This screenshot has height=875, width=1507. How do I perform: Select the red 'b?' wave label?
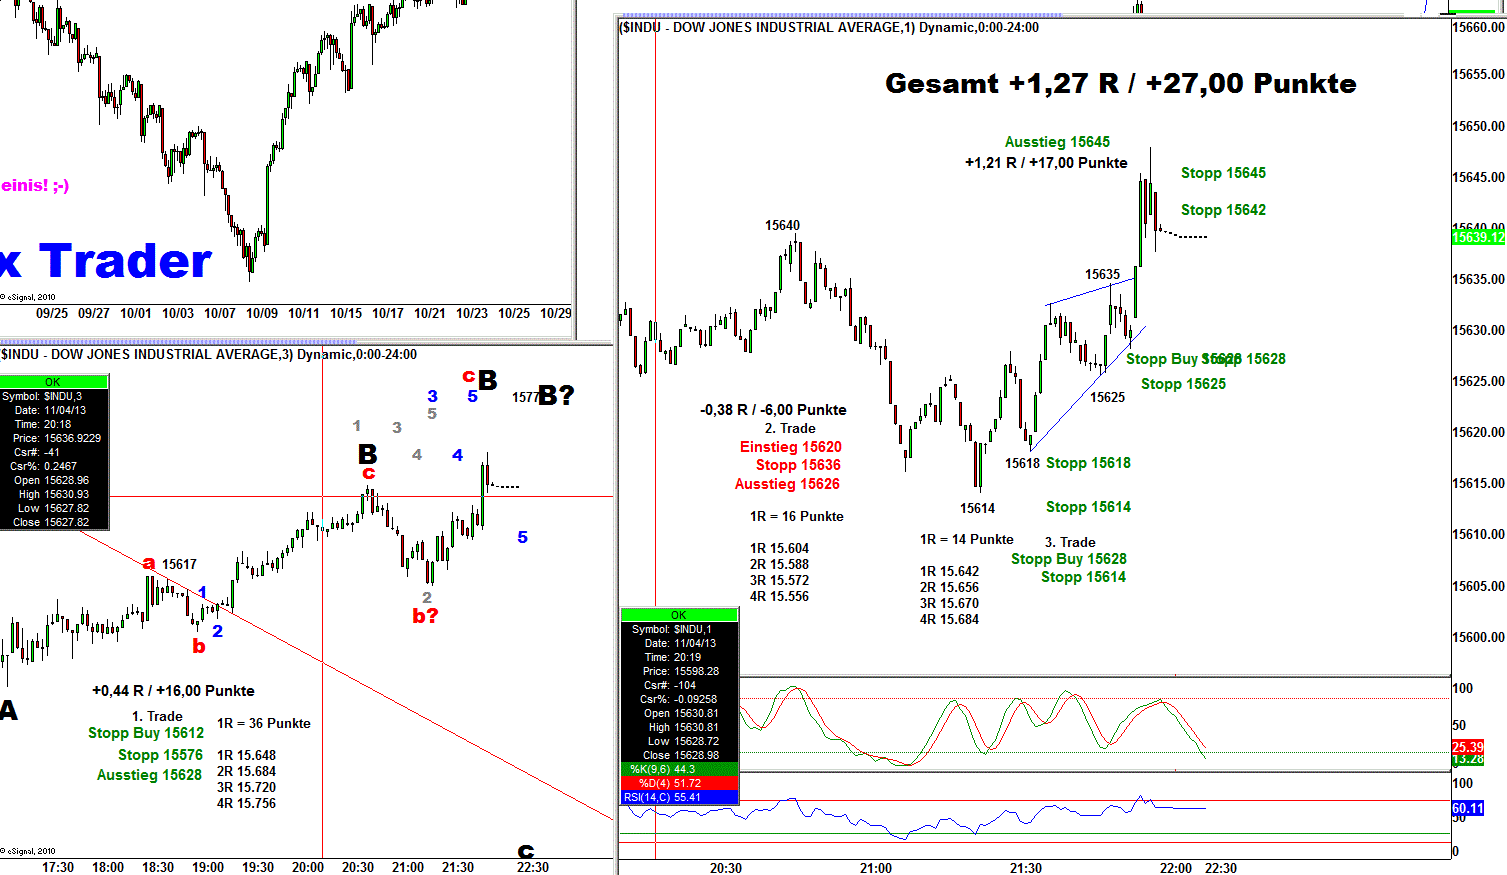(425, 616)
